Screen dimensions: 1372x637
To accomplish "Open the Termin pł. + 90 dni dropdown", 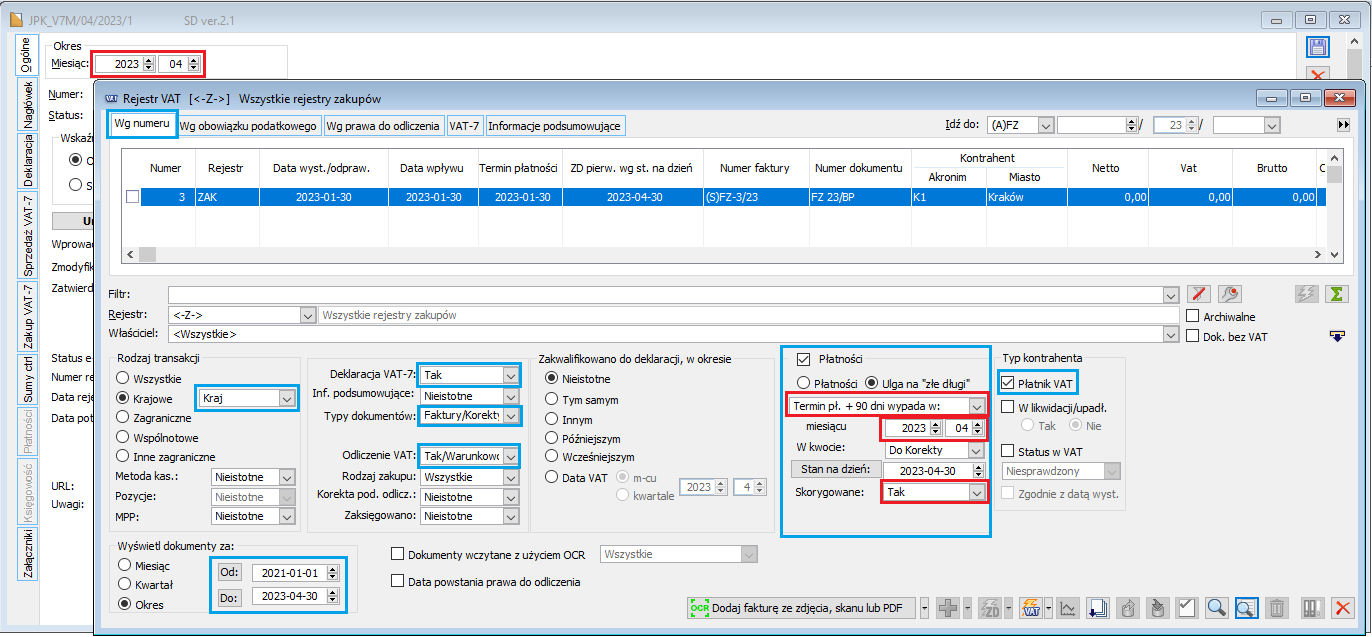I will pyautogui.click(x=976, y=406).
